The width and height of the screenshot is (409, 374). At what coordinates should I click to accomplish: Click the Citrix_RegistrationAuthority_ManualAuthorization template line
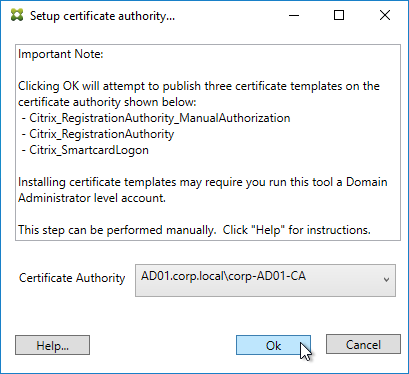tap(156, 118)
